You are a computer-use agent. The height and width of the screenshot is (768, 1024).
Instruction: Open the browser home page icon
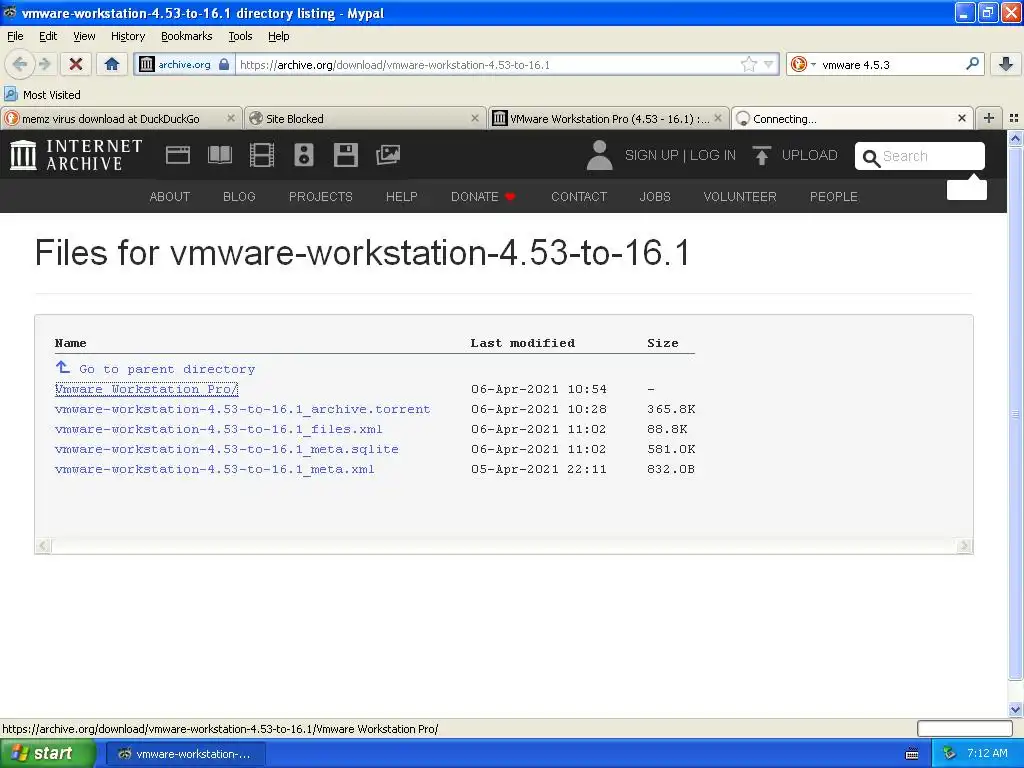(x=112, y=64)
